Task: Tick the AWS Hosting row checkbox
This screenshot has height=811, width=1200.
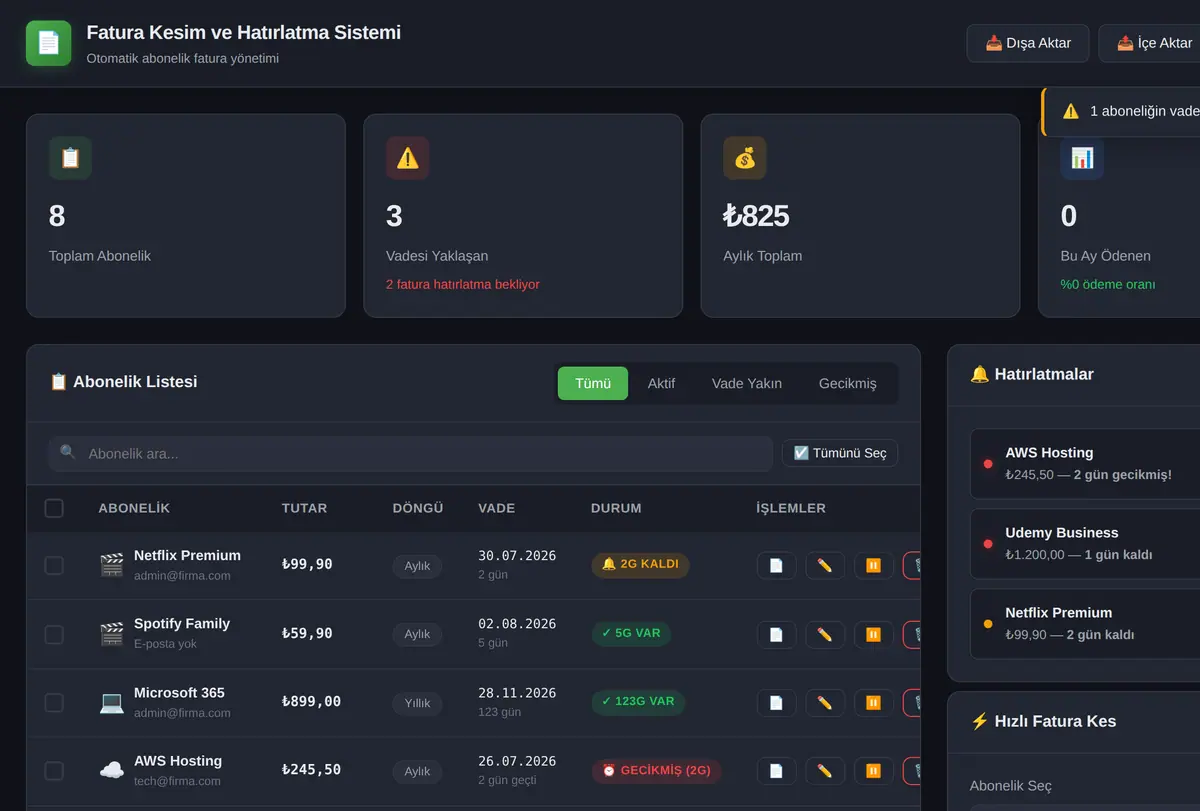Action: click(54, 770)
